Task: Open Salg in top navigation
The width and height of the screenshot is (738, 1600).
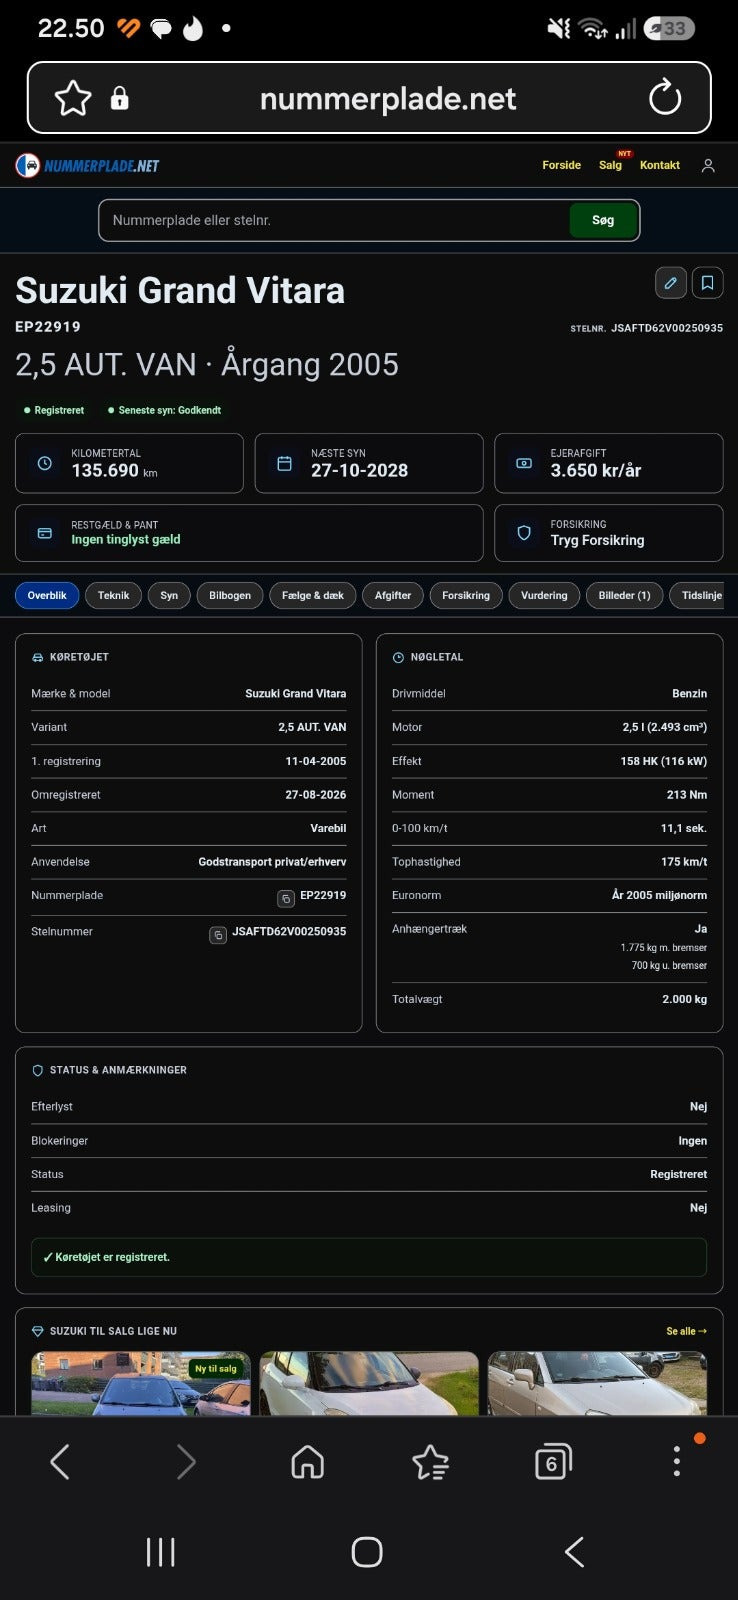Action: [610, 165]
